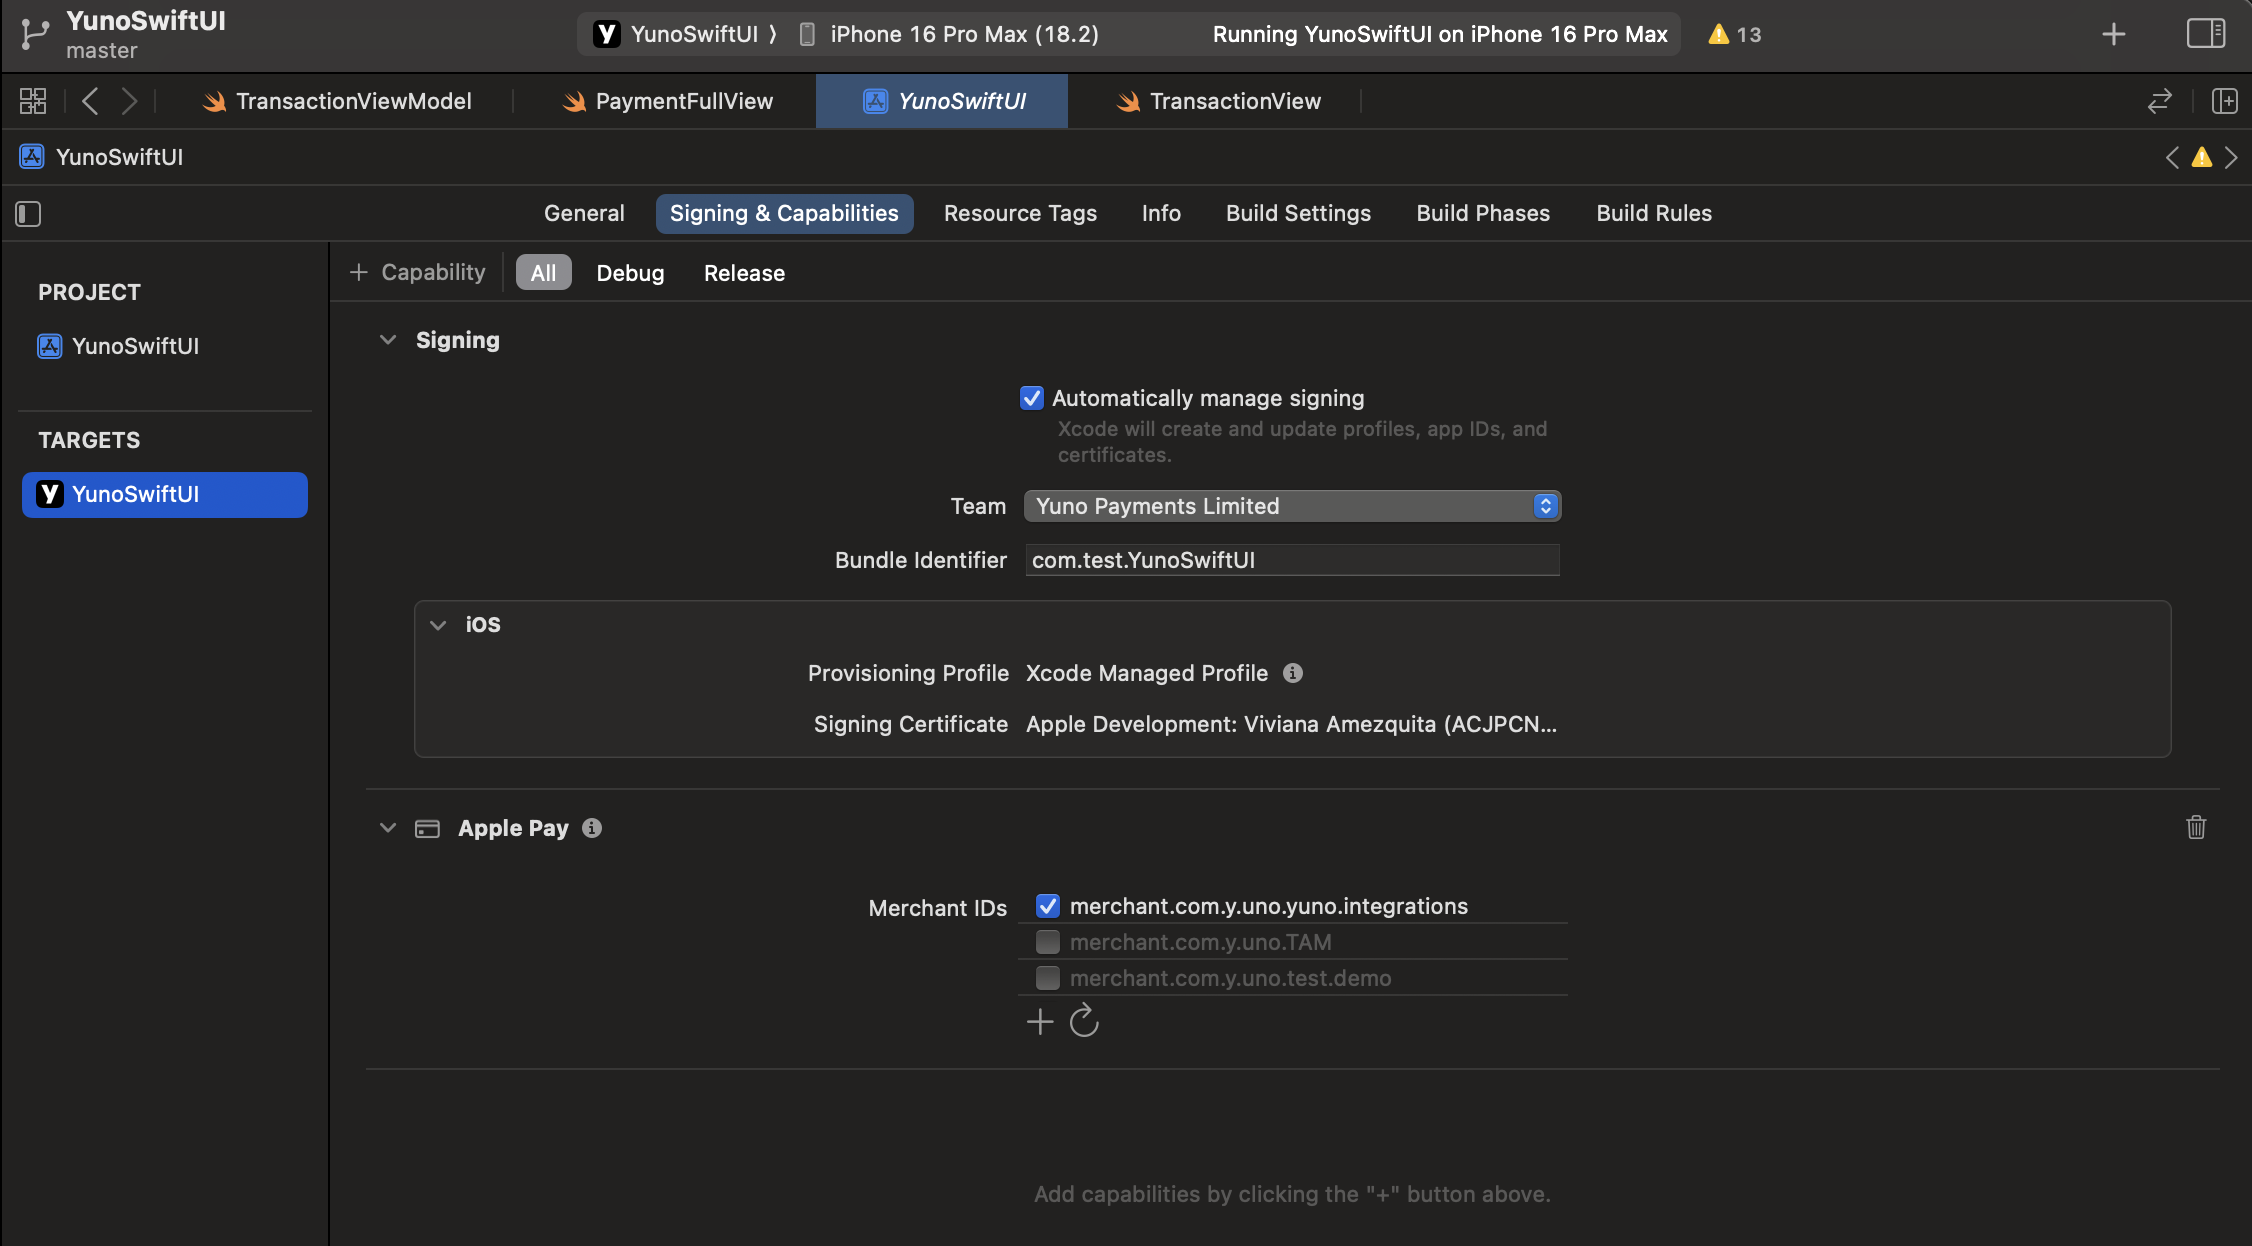Select the Signing & Capabilities tab
2252x1246 pixels.
784,213
